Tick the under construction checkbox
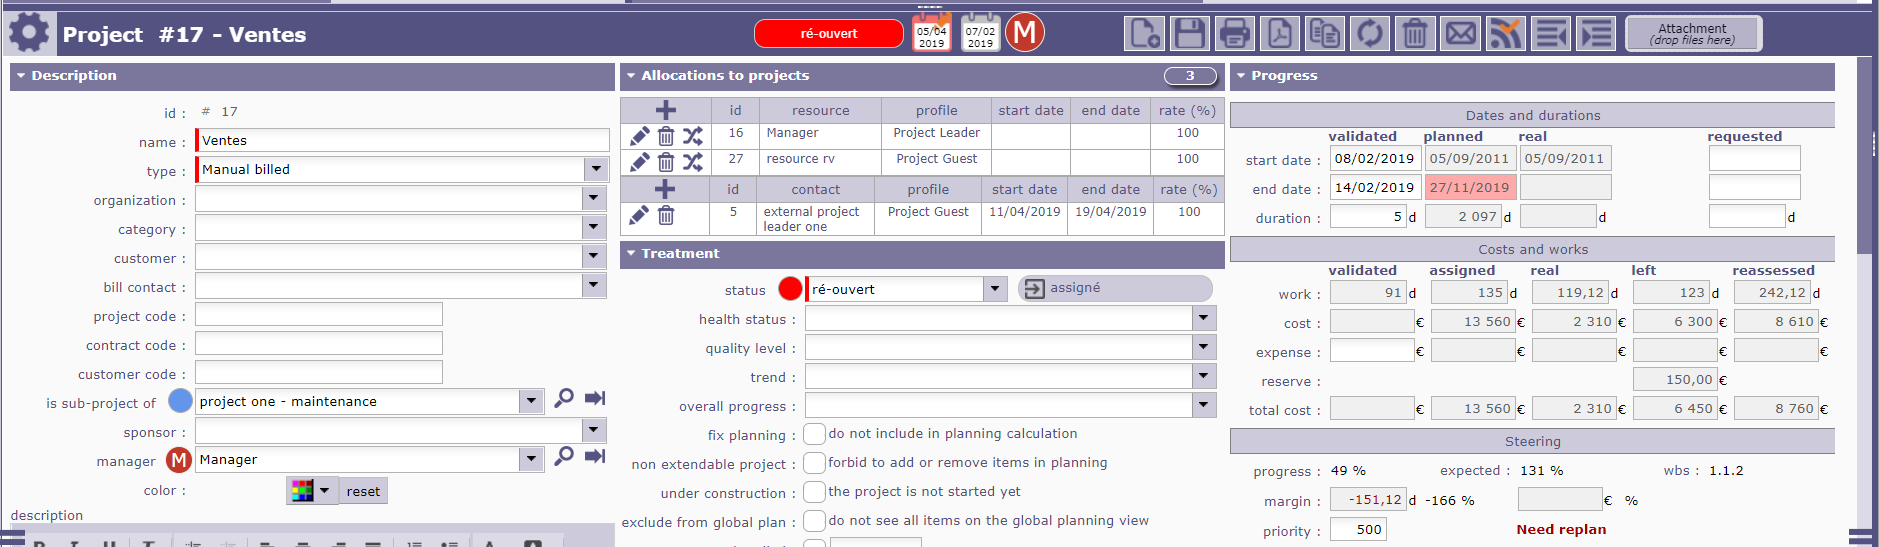Viewport: 1879px width, 547px height. (x=814, y=492)
